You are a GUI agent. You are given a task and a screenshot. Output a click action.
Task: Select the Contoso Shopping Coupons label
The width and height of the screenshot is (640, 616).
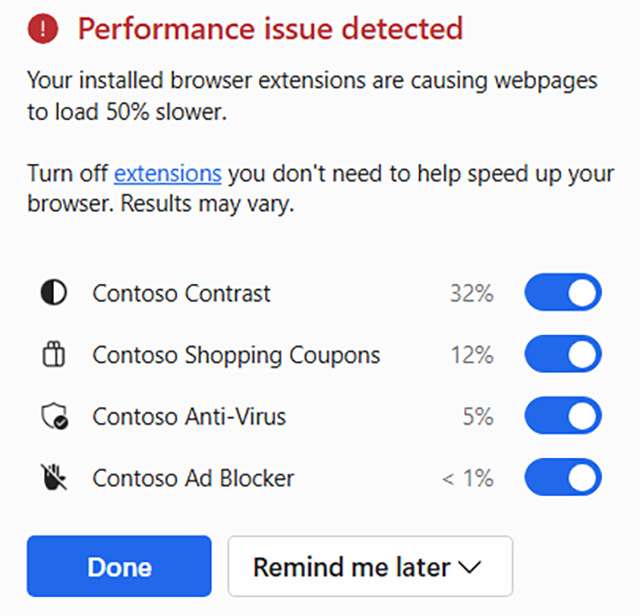click(236, 355)
